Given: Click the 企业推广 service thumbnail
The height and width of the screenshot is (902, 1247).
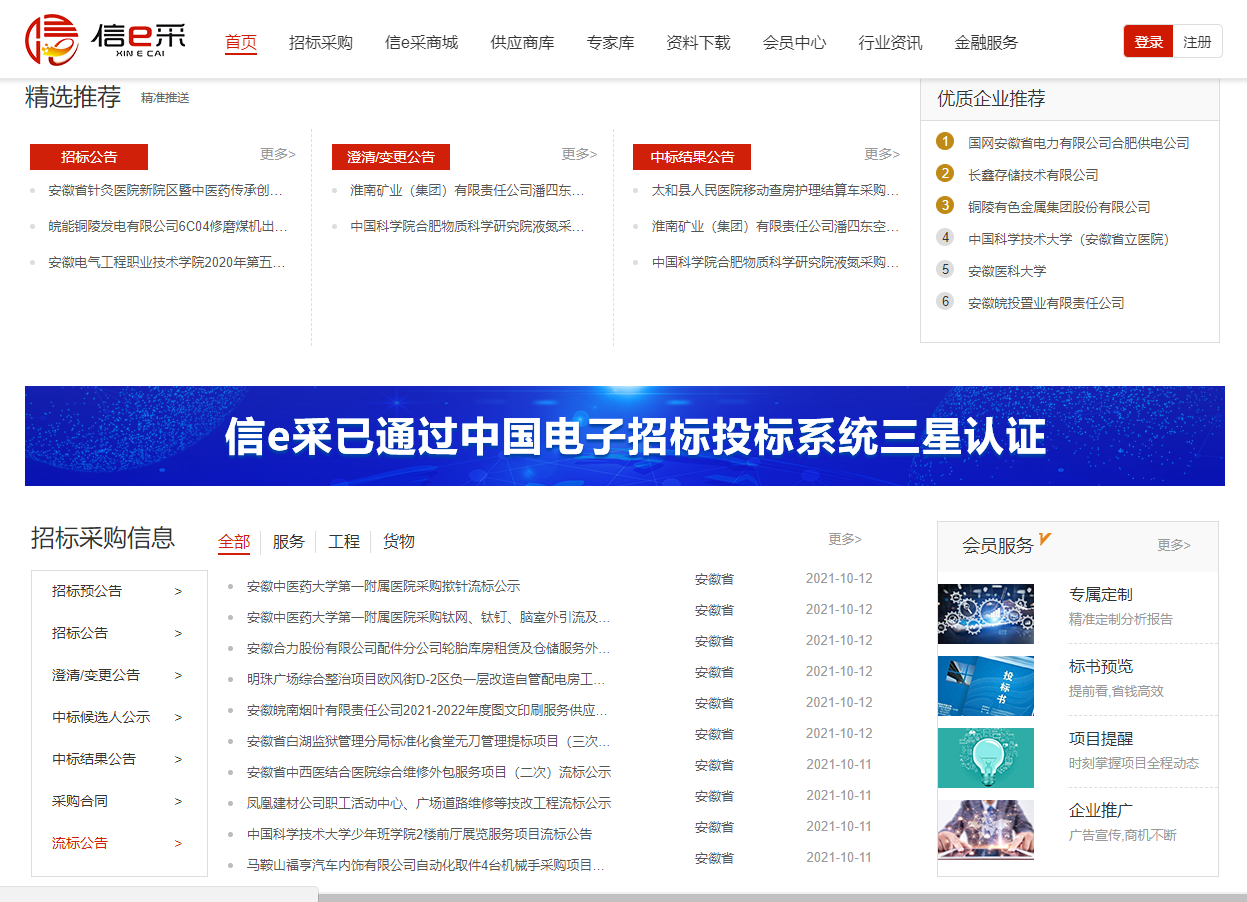Looking at the screenshot, I should tap(985, 829).
